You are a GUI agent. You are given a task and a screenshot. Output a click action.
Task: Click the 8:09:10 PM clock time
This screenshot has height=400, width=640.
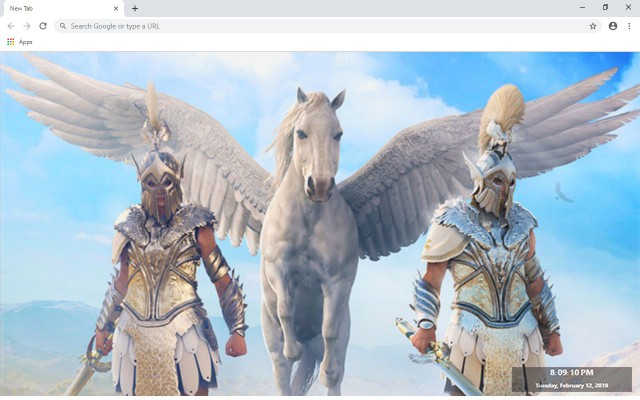571,372
